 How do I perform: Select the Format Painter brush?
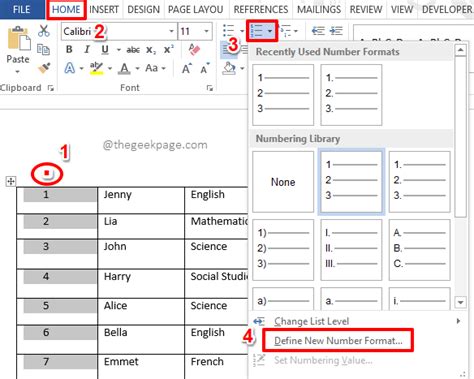pos(44,68)
